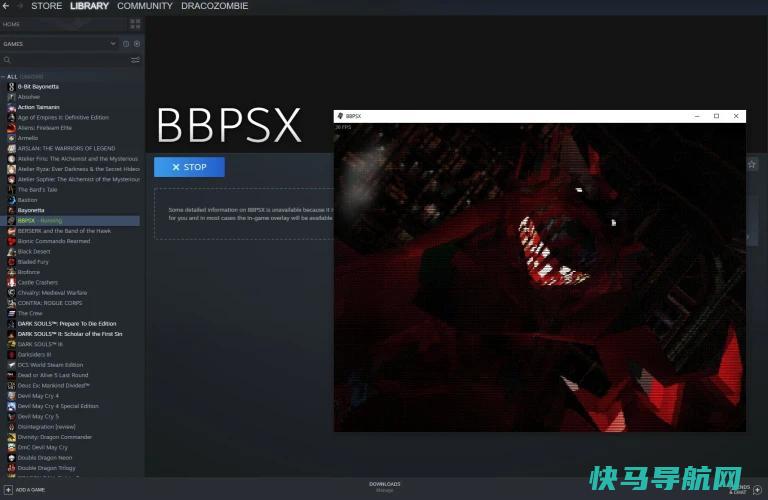Open the LIBRARY tab

89,6
